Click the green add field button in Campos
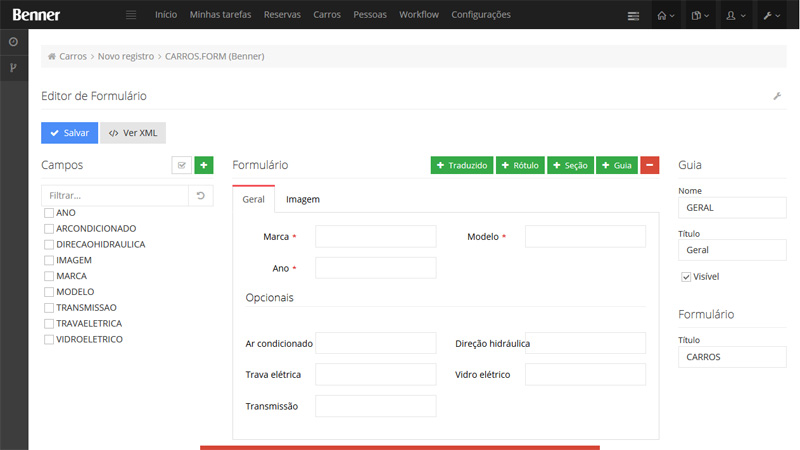Viewport: 800px width, 450px height. point(204,165)
